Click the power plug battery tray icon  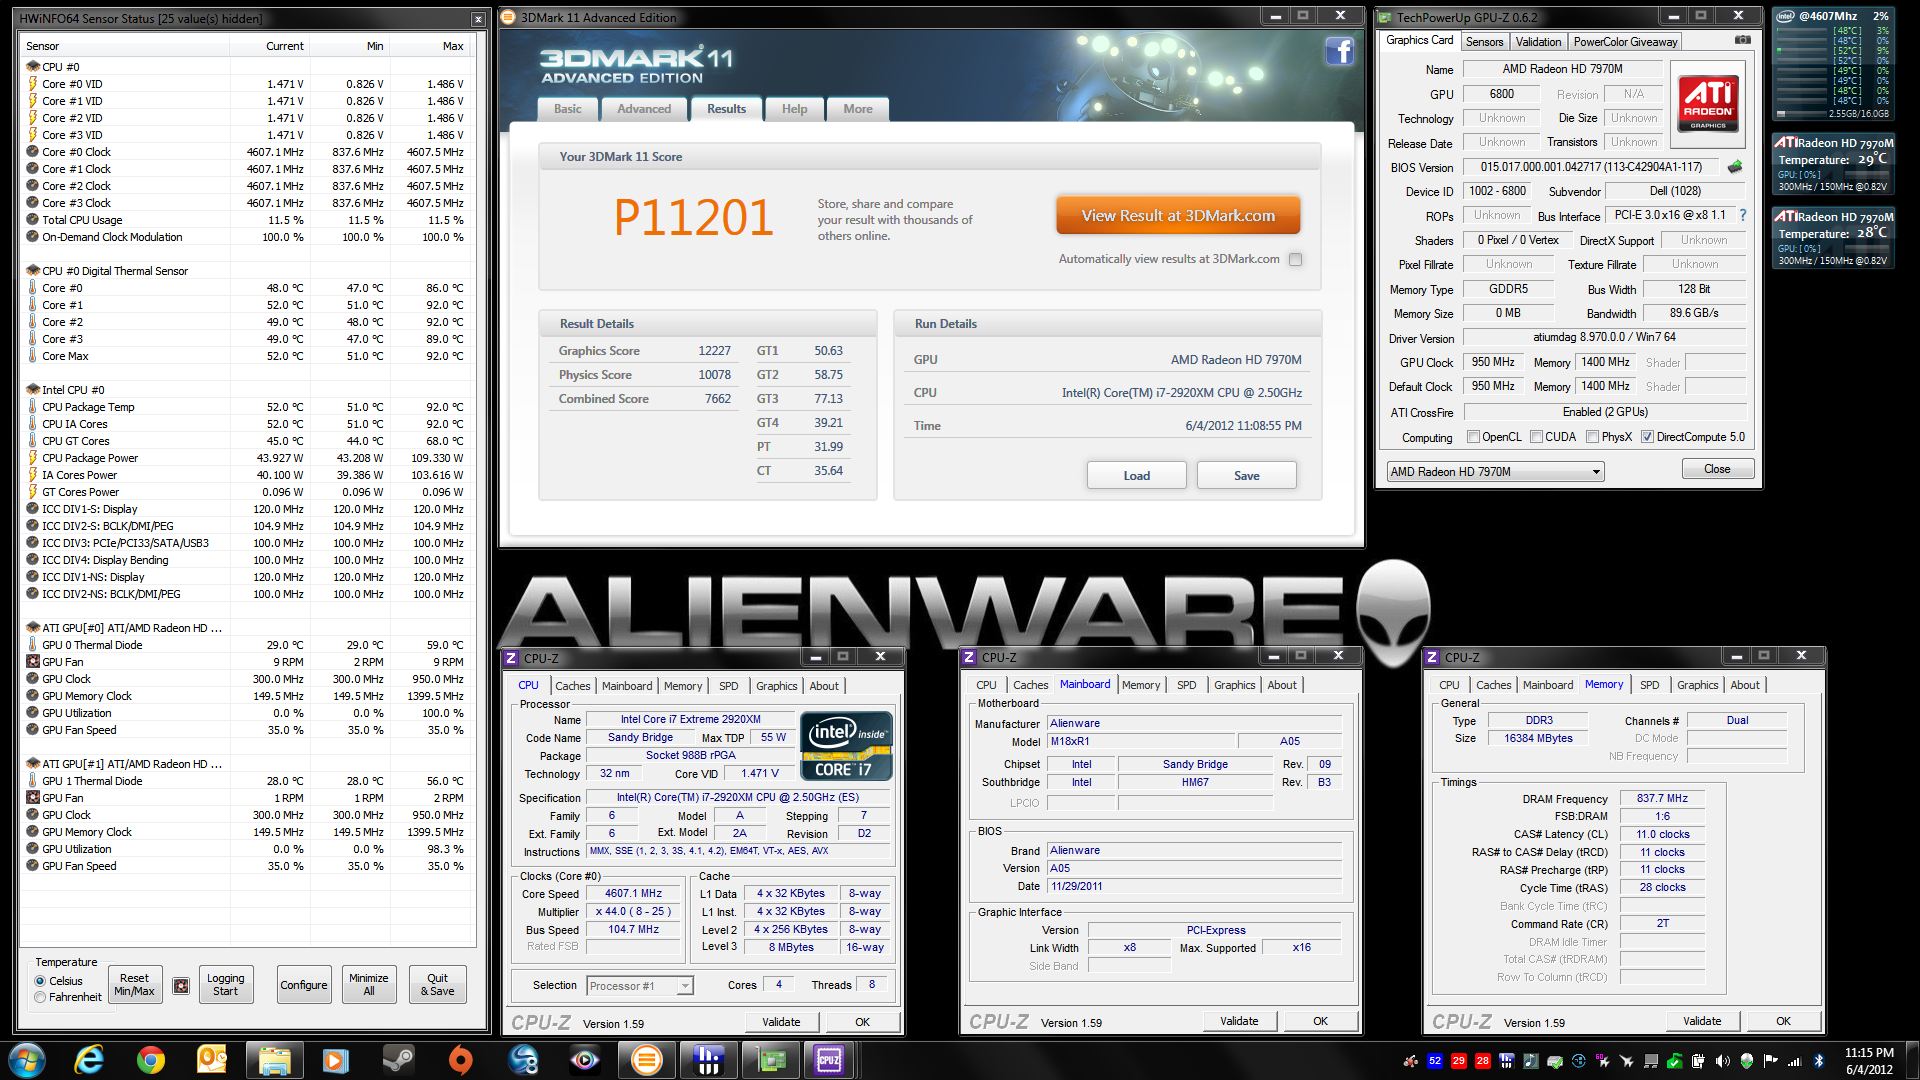pos(1699,1061)
